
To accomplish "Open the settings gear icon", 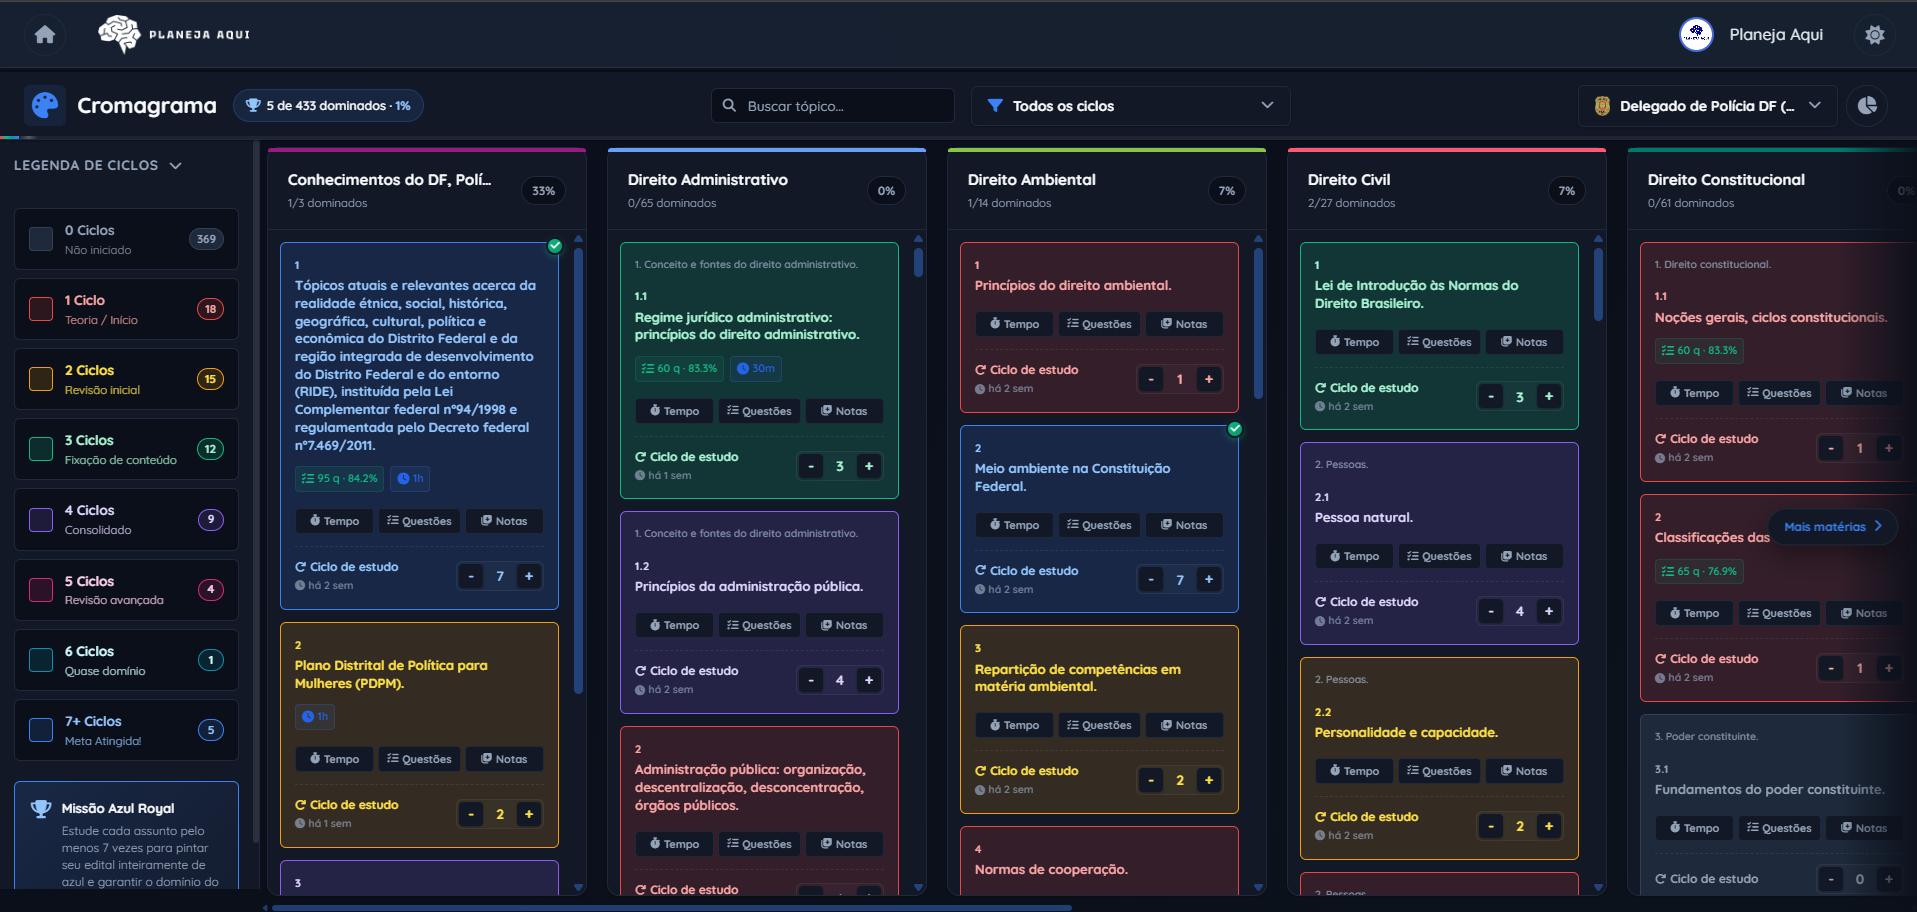I will point(1875,35).
